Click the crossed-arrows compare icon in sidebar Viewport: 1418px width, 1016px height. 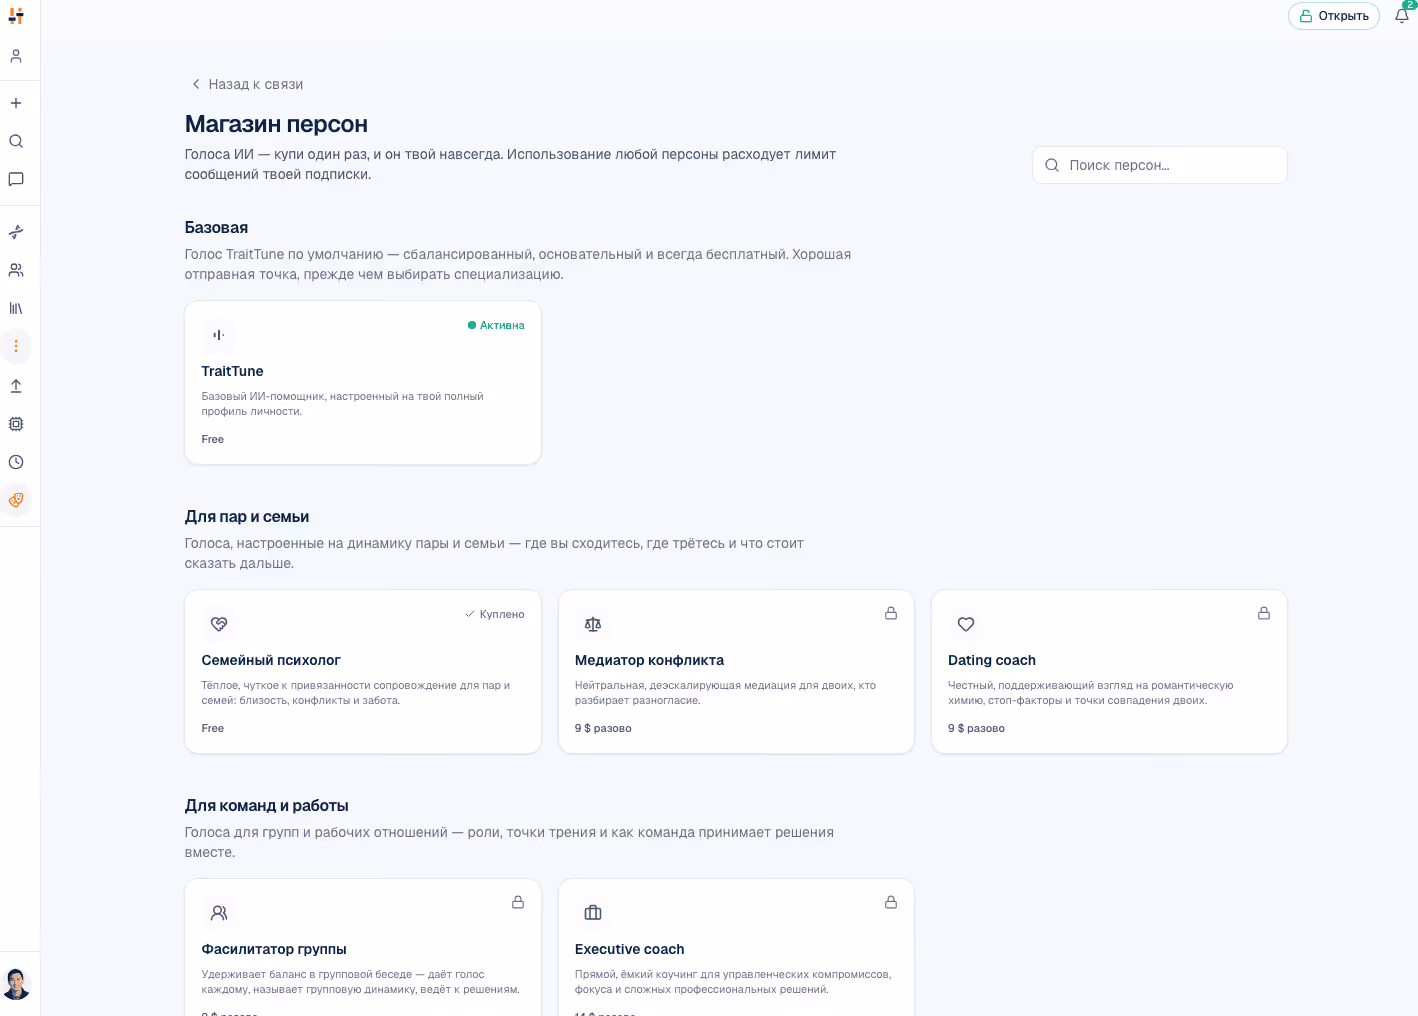tap(16, 232)
